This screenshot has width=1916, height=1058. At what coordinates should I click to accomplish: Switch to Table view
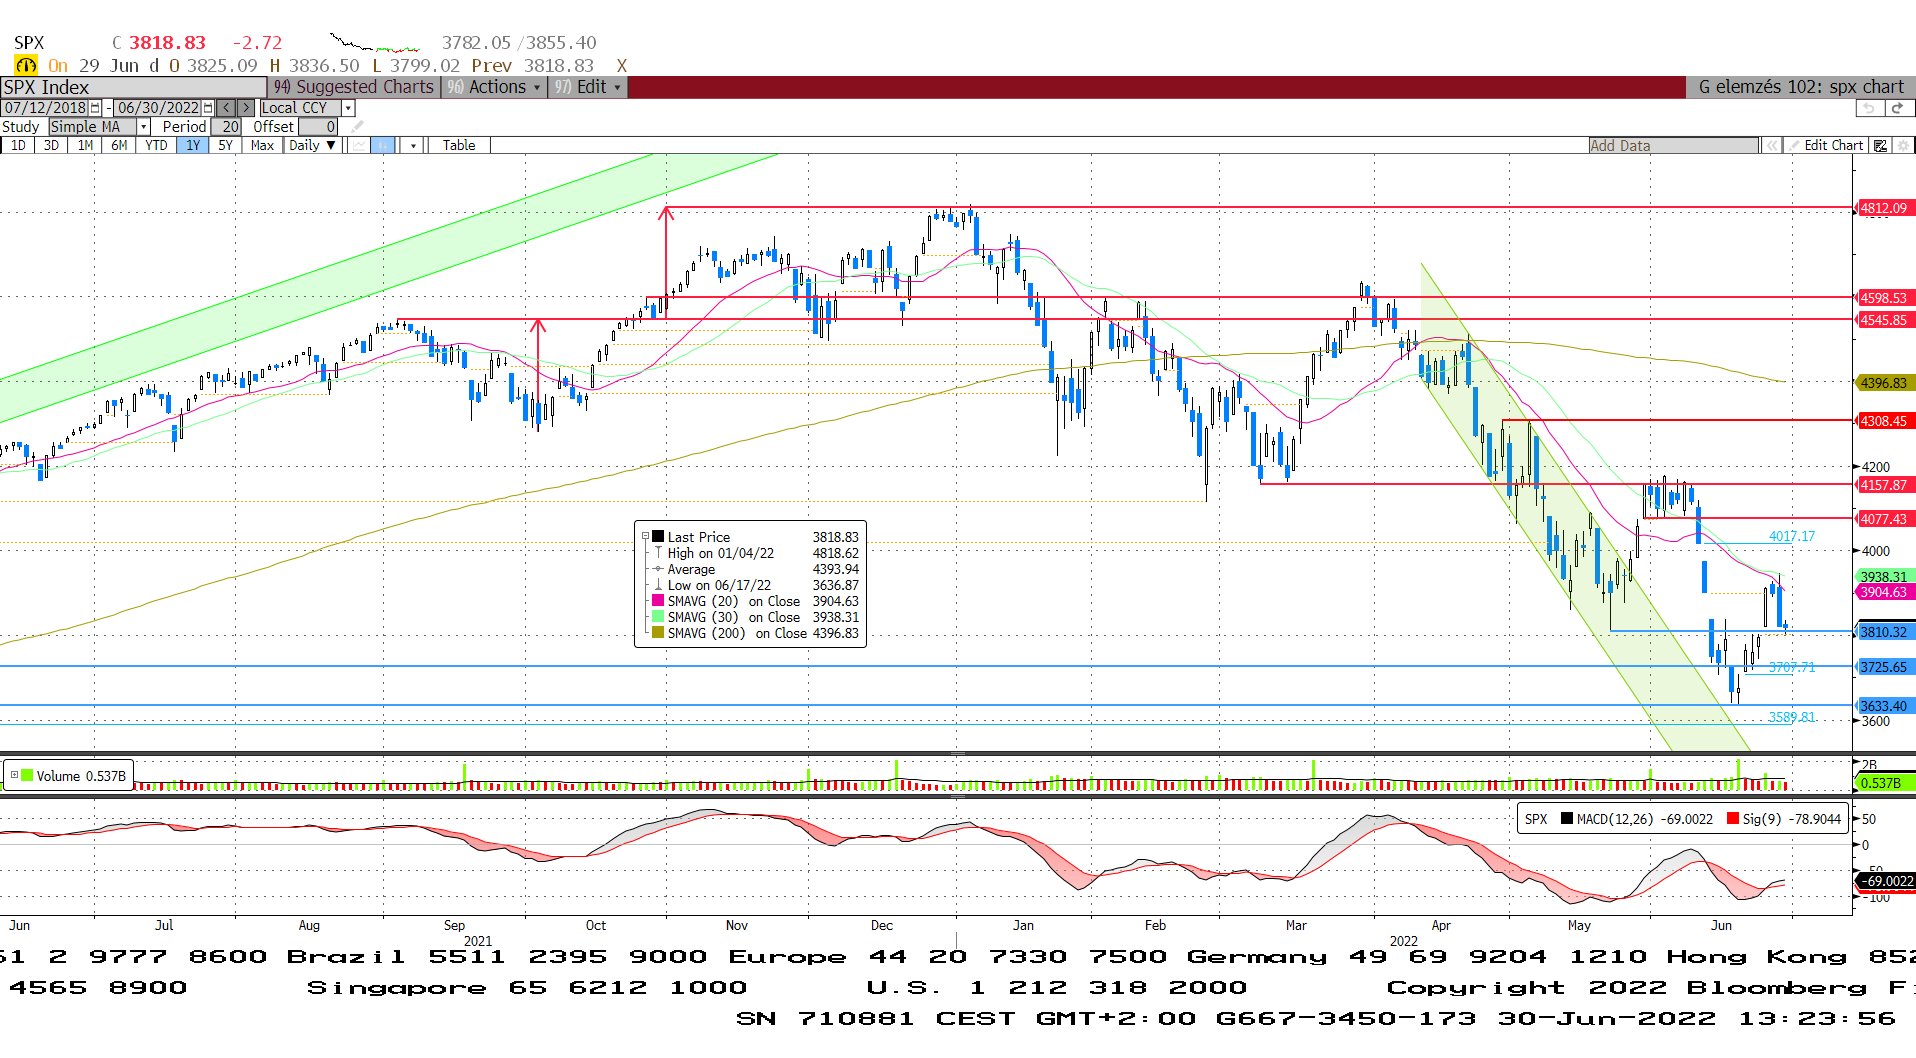click(459, 145)
